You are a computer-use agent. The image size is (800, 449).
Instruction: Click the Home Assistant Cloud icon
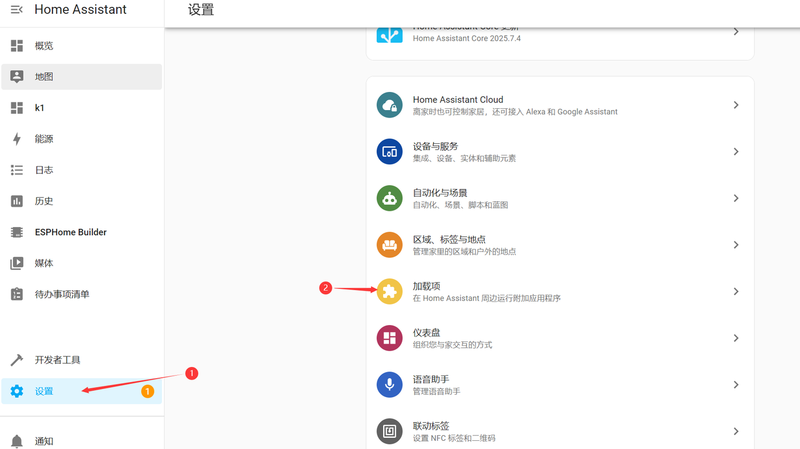(389, 105)
